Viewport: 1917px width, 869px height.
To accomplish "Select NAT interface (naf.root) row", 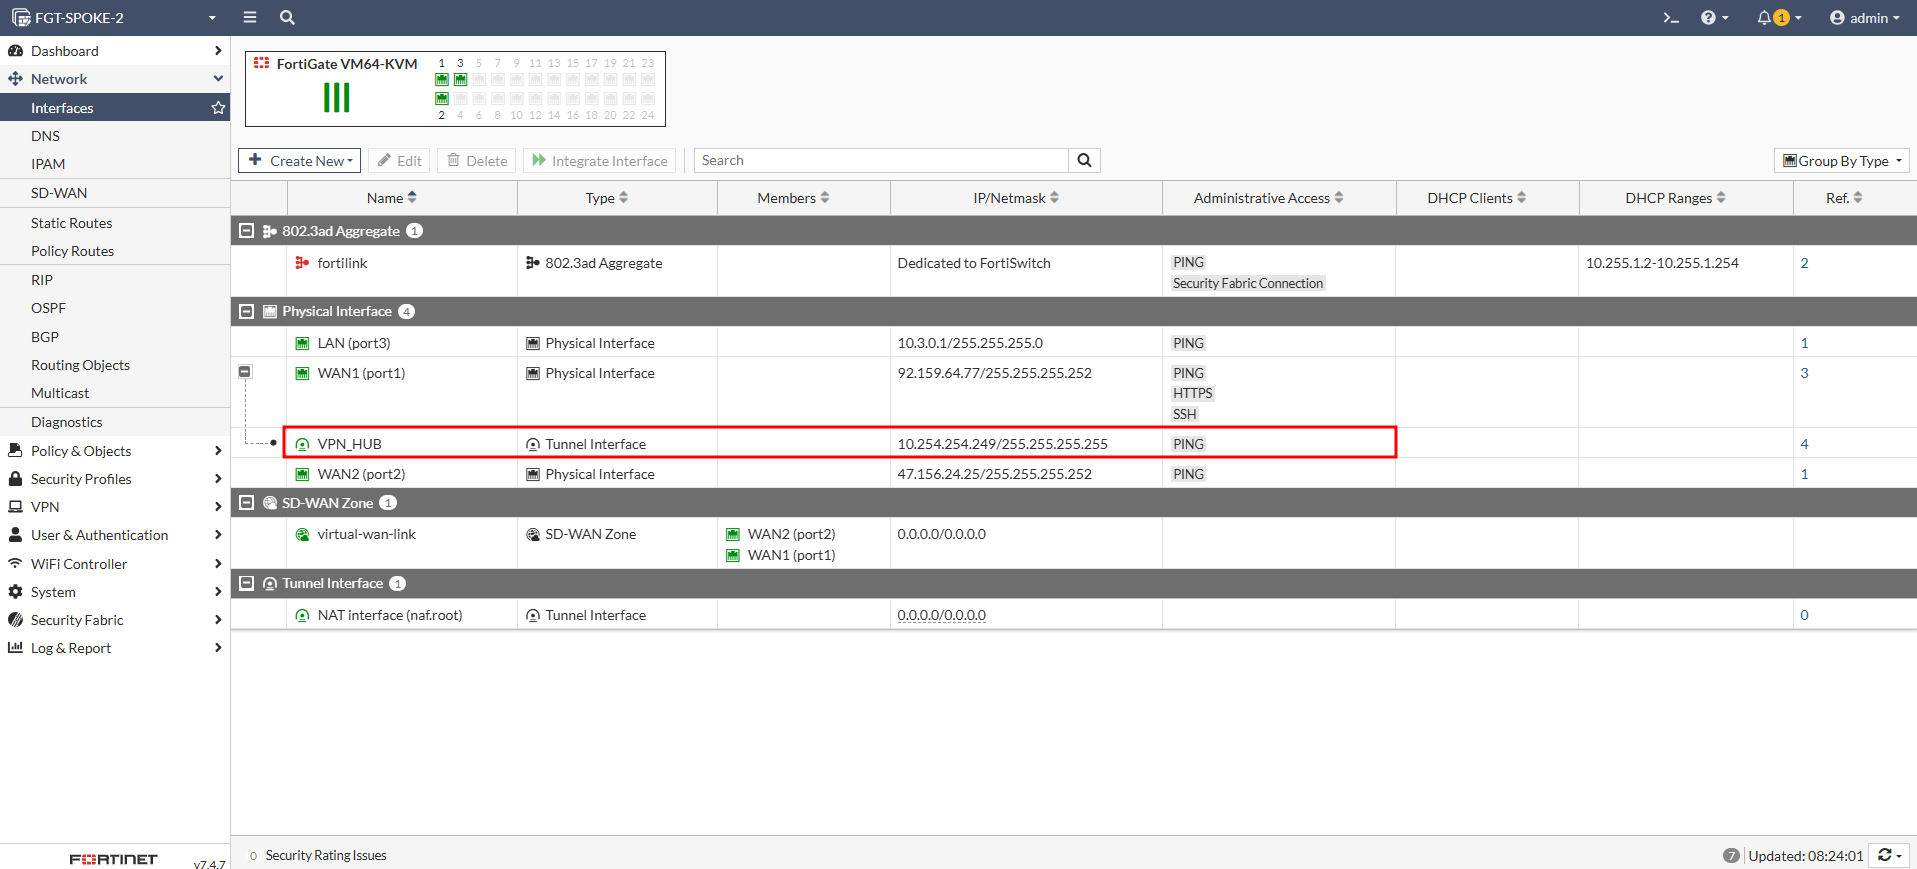I will click(1073, 614).
